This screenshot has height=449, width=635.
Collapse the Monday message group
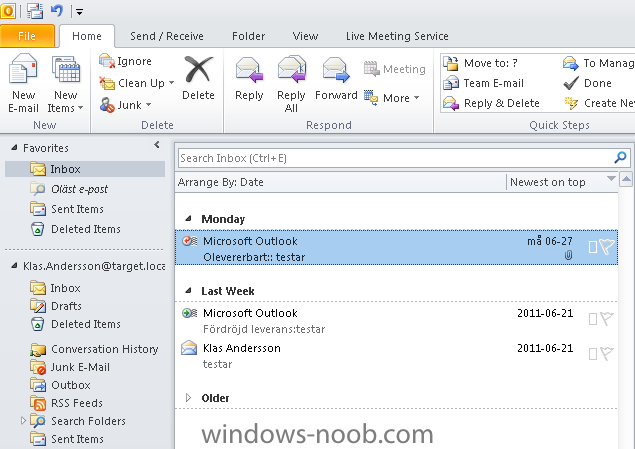pyautogui.click(x=188, y=219)
